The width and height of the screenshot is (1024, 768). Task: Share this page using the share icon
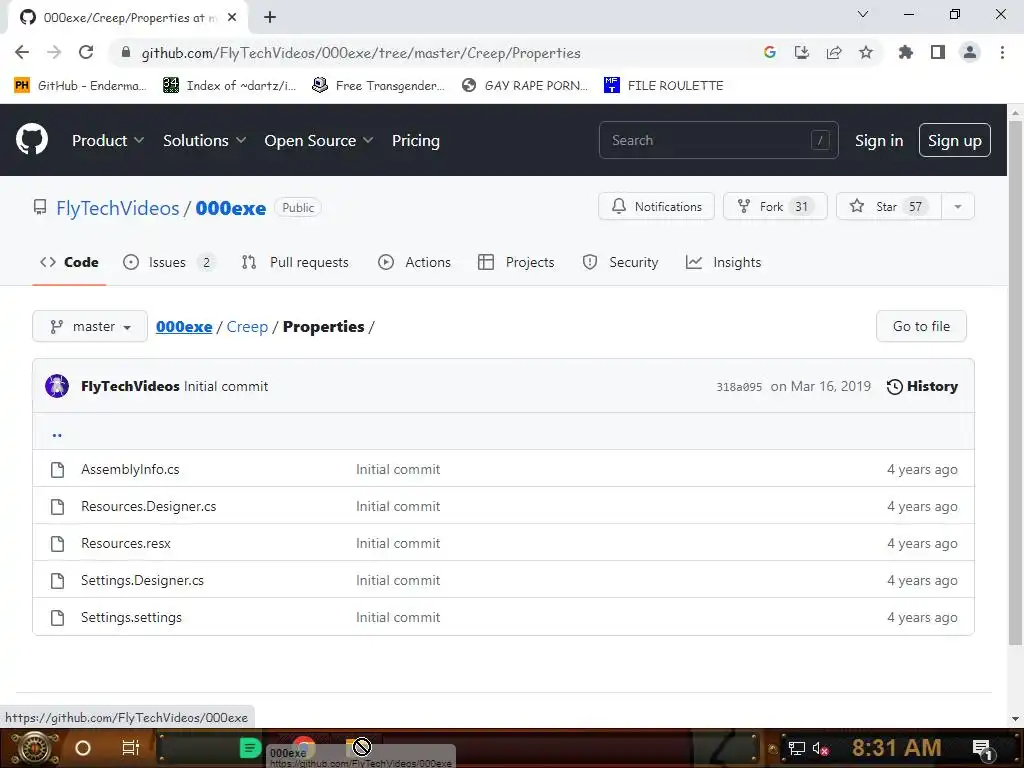coord(834,52)
